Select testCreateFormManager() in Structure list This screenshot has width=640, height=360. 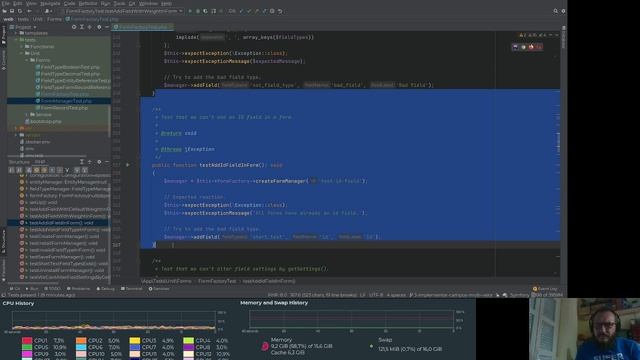pos(64,236)
